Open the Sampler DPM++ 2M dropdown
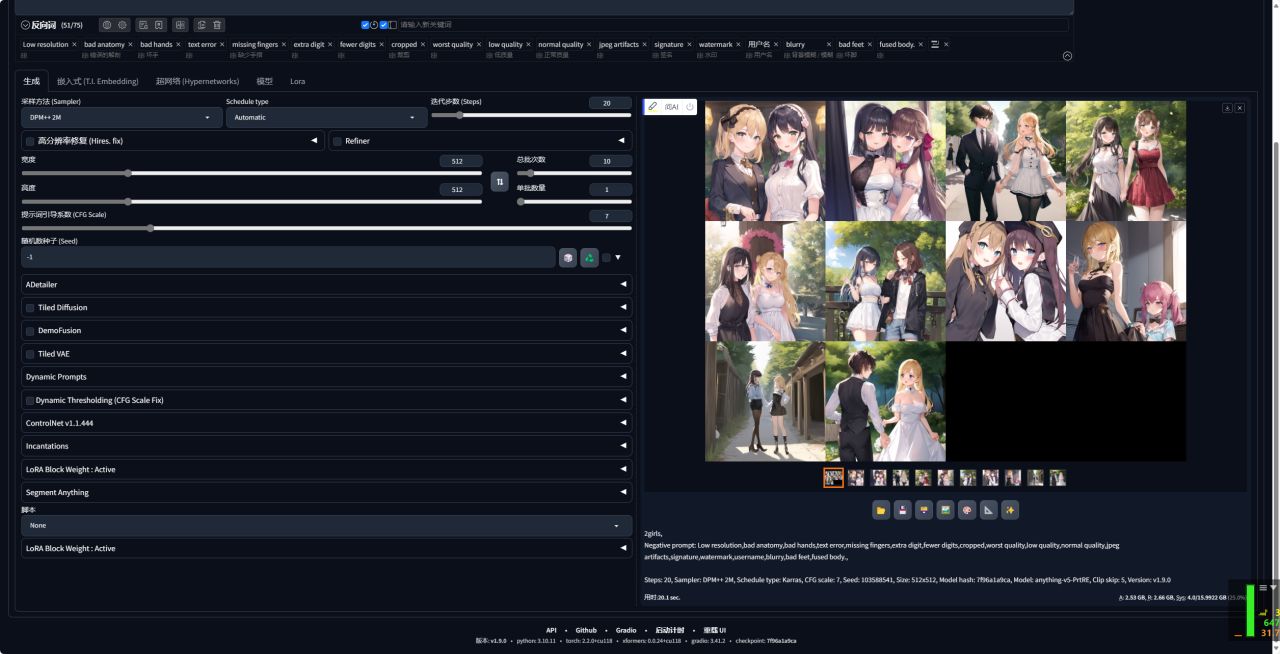The image size is (1280, 654). pyautogui.click(x=122, y=117)
